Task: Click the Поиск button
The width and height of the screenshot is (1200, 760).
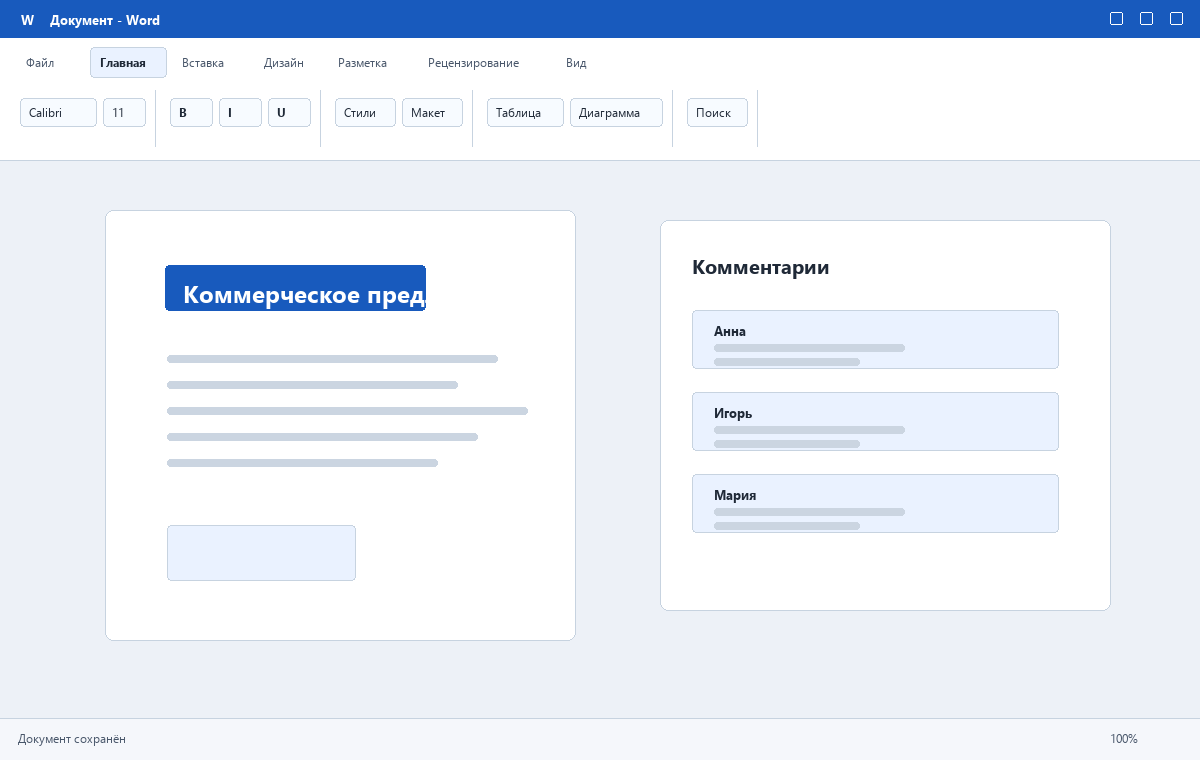Action: [x=717, y=113]
